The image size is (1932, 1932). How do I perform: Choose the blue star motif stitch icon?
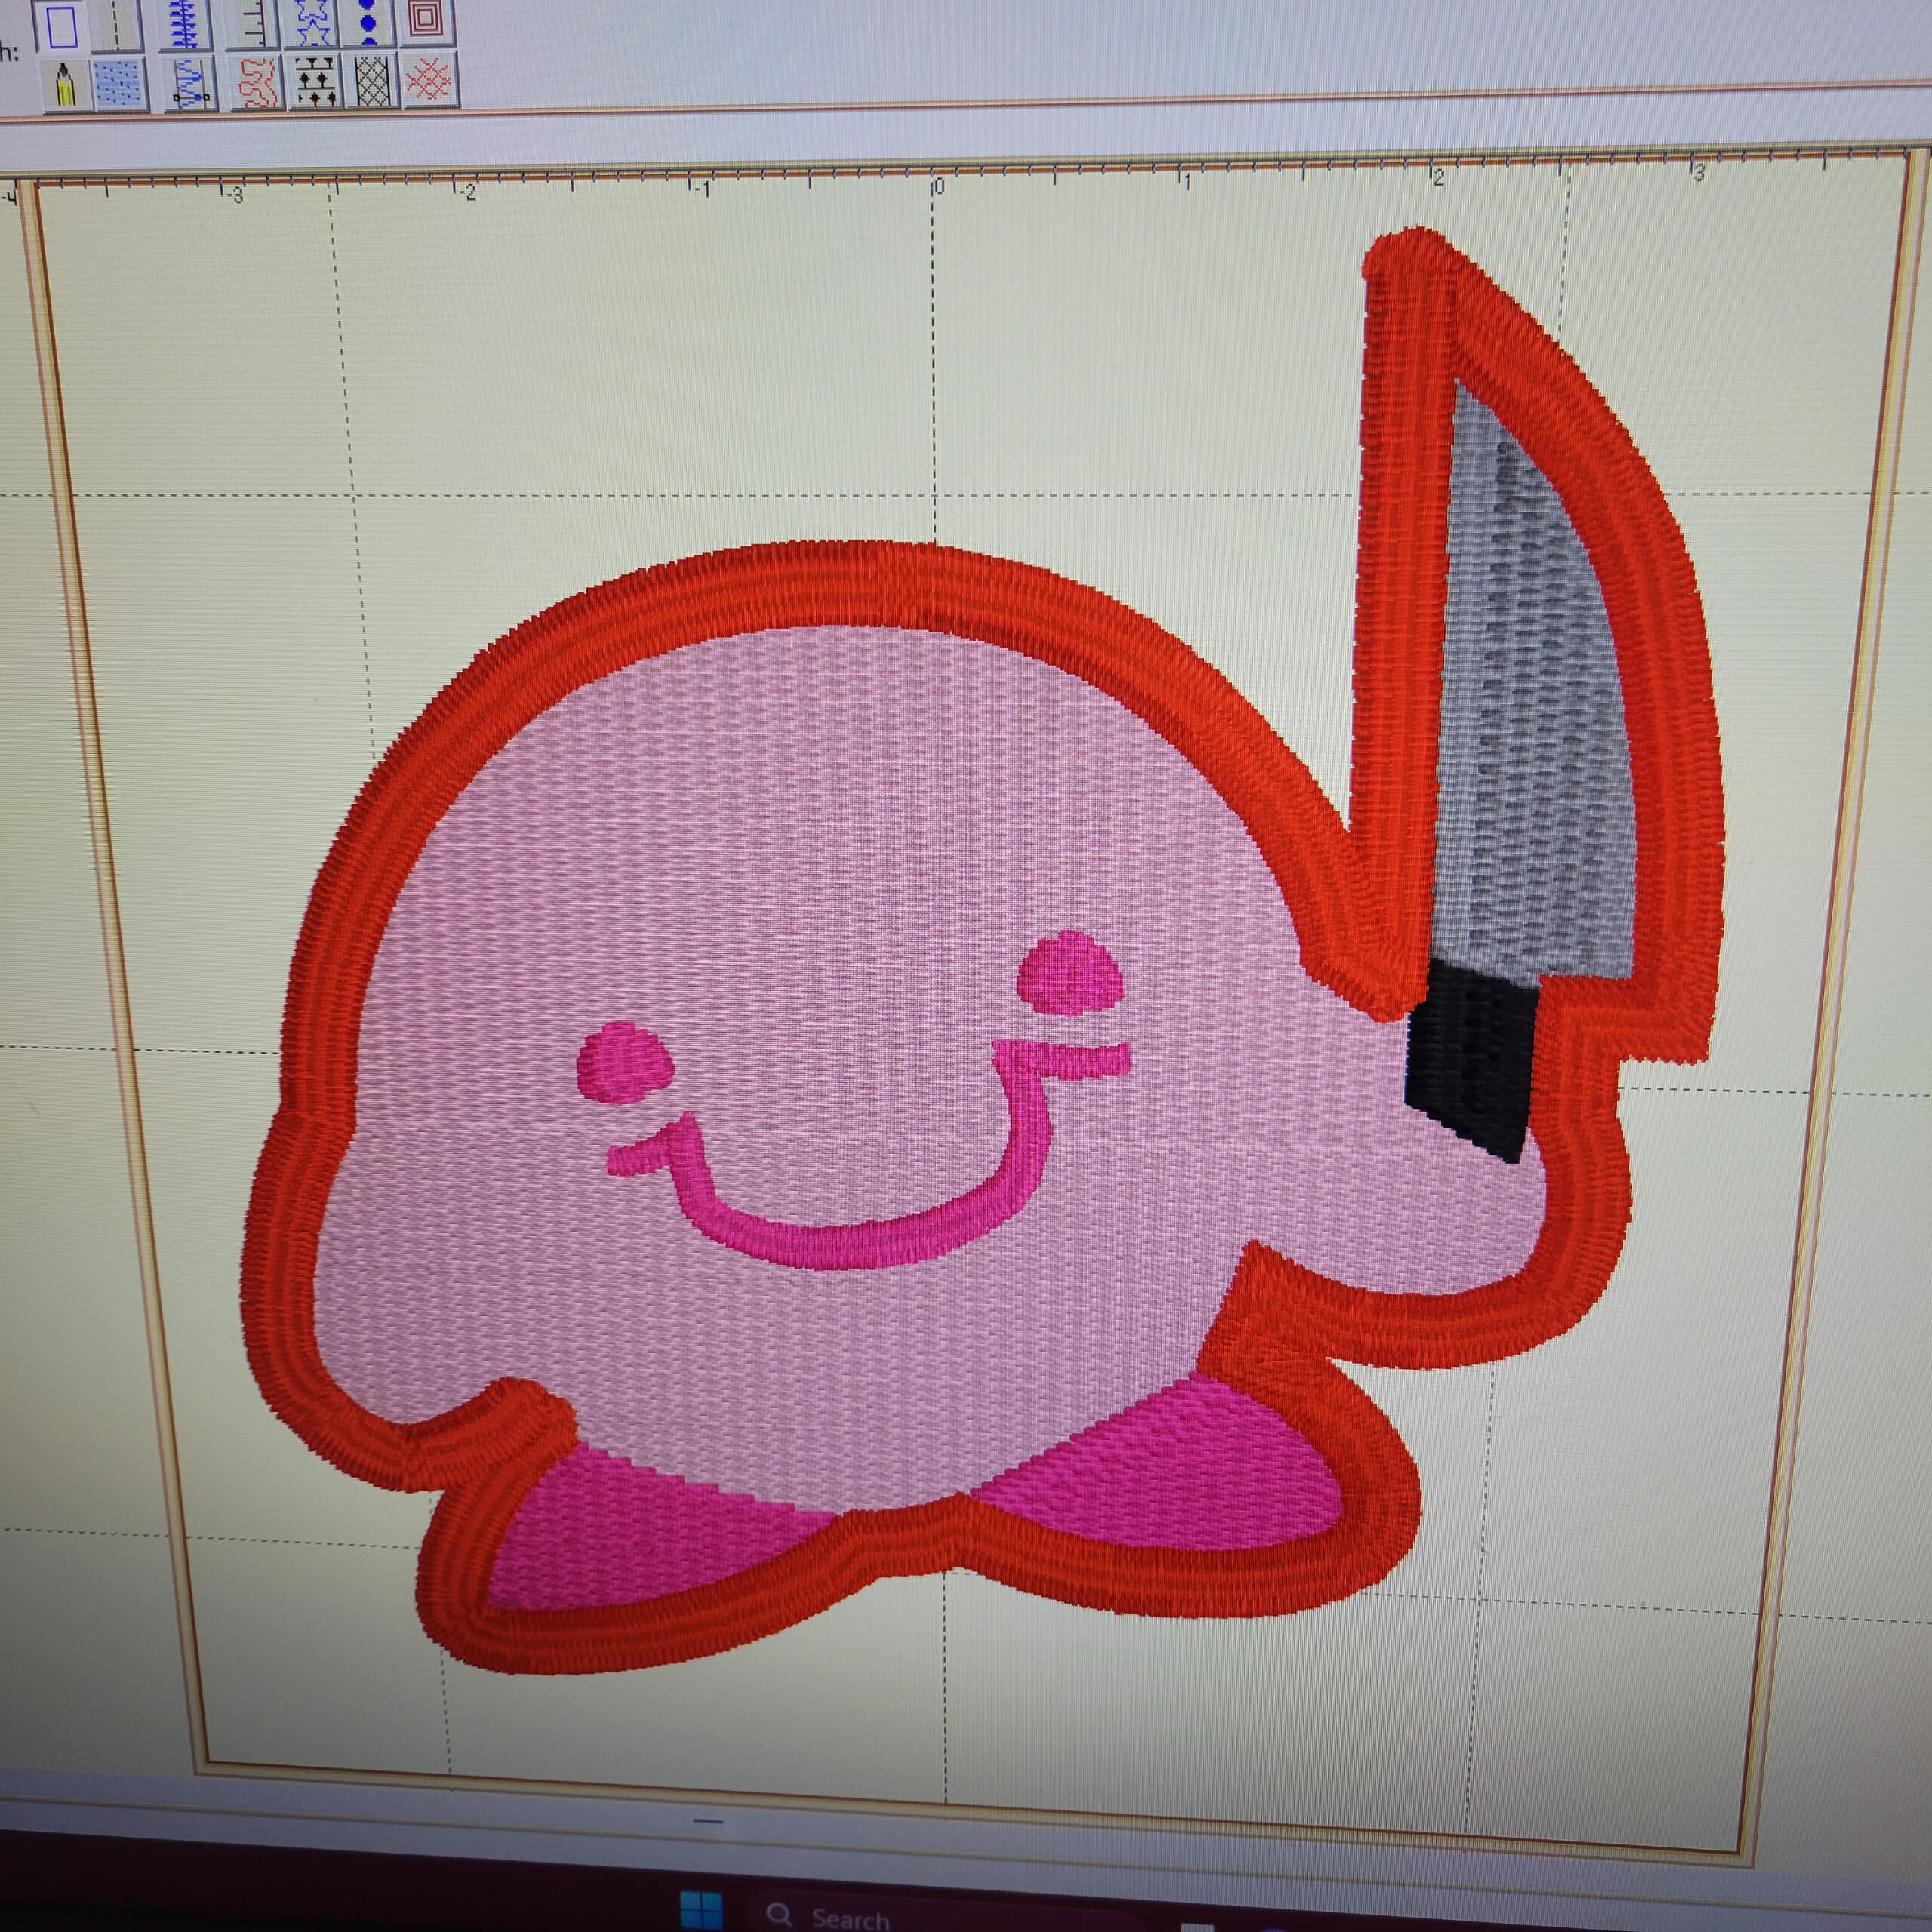pos(312,23)
